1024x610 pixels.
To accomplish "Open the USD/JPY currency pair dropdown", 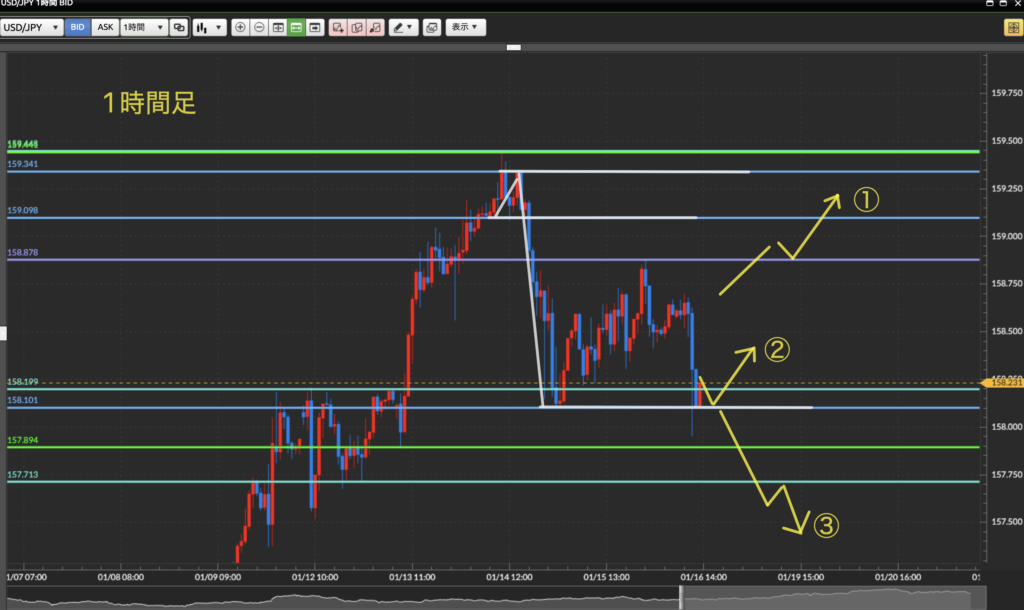I will tap(32, 28).
